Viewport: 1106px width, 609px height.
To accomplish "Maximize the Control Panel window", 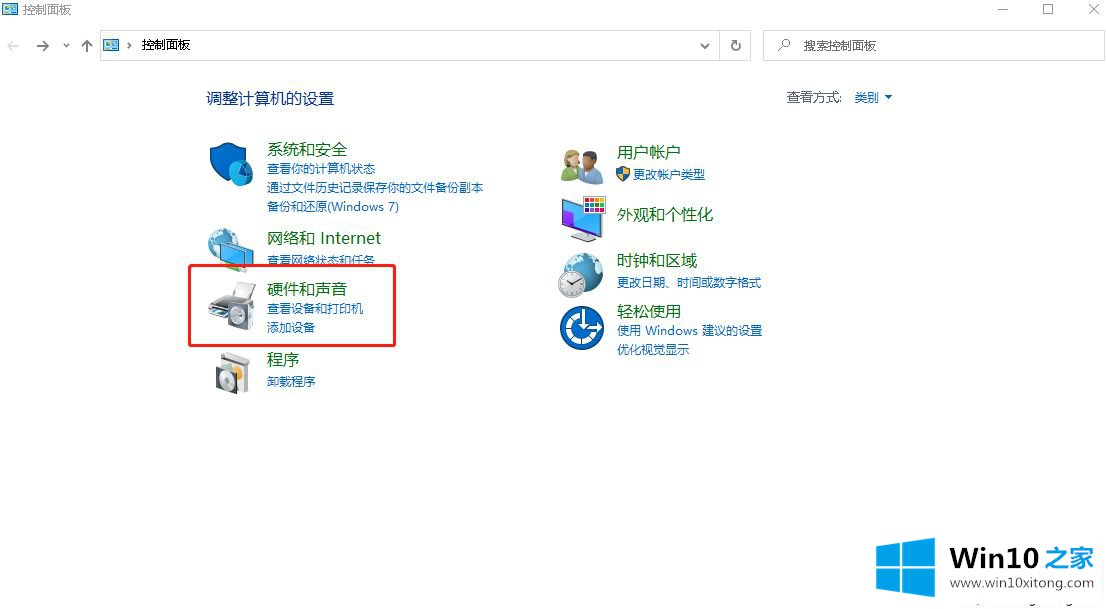I will (1048, 9).
